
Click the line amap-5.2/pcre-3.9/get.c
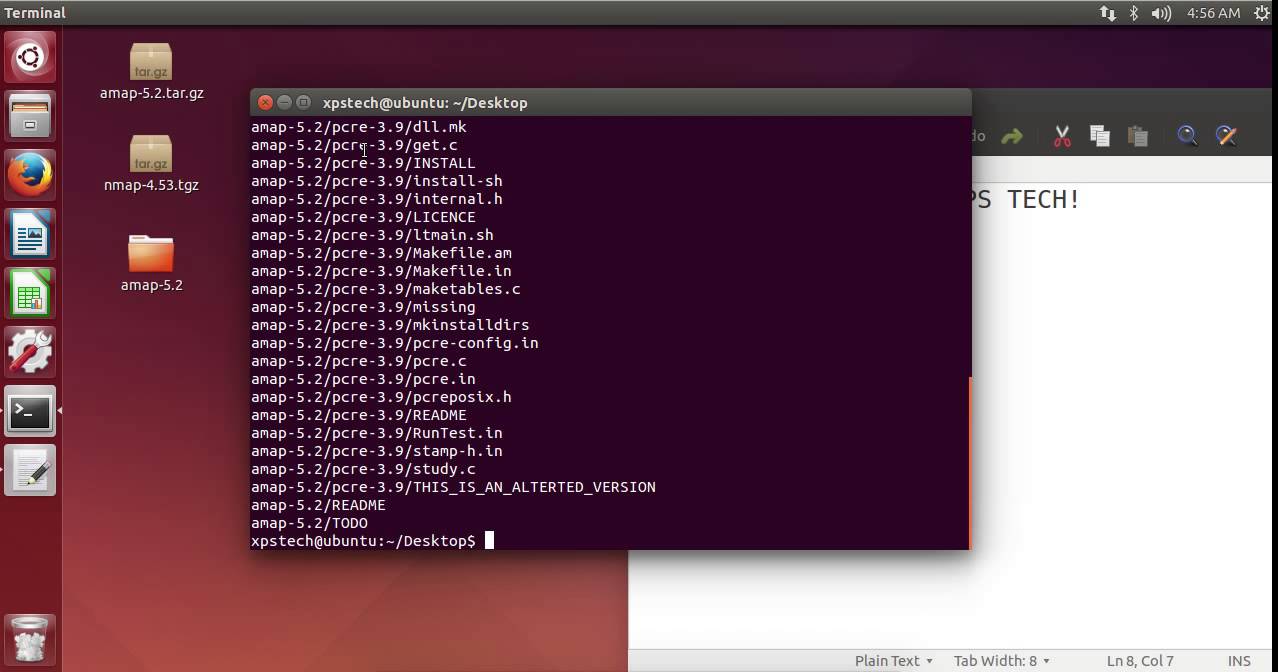coord(354,145)
